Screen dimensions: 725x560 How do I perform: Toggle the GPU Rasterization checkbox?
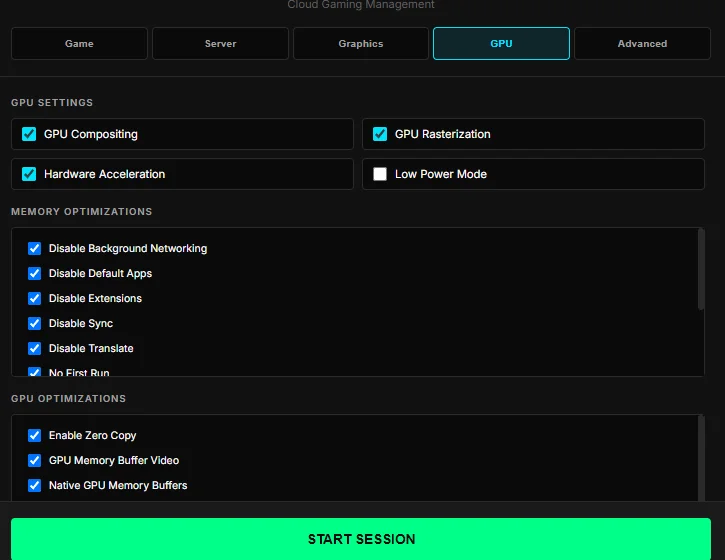click(x=380, y=134)
